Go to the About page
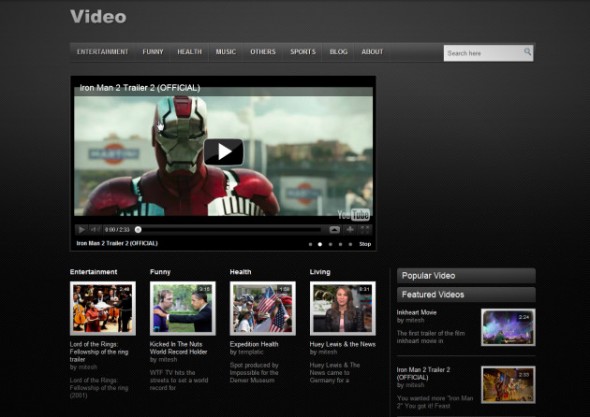The image size is (590, 417). pyautogui.click(x=372, y=52)
